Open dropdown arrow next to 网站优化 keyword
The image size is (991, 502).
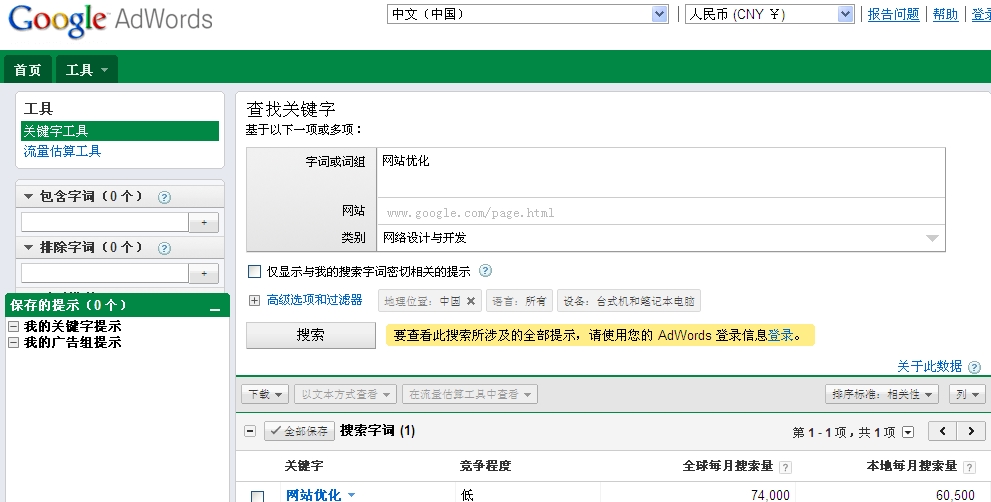pos(351,495)
